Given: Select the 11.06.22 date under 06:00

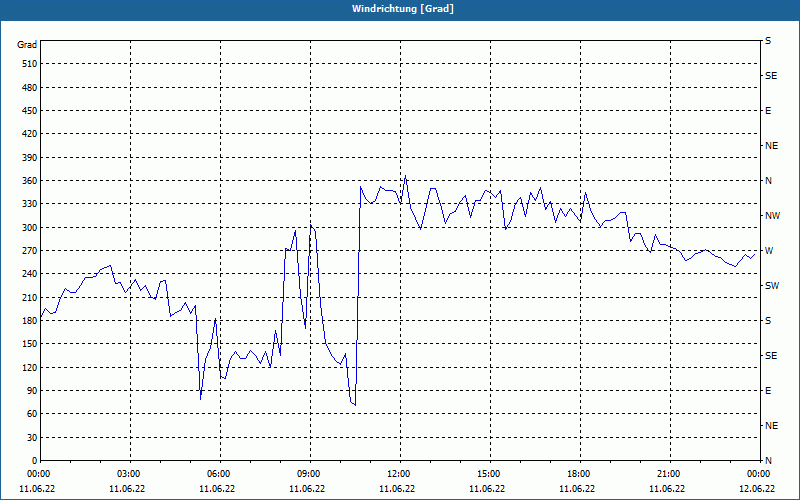Looking at the screenshot, I should click(217, 489).
